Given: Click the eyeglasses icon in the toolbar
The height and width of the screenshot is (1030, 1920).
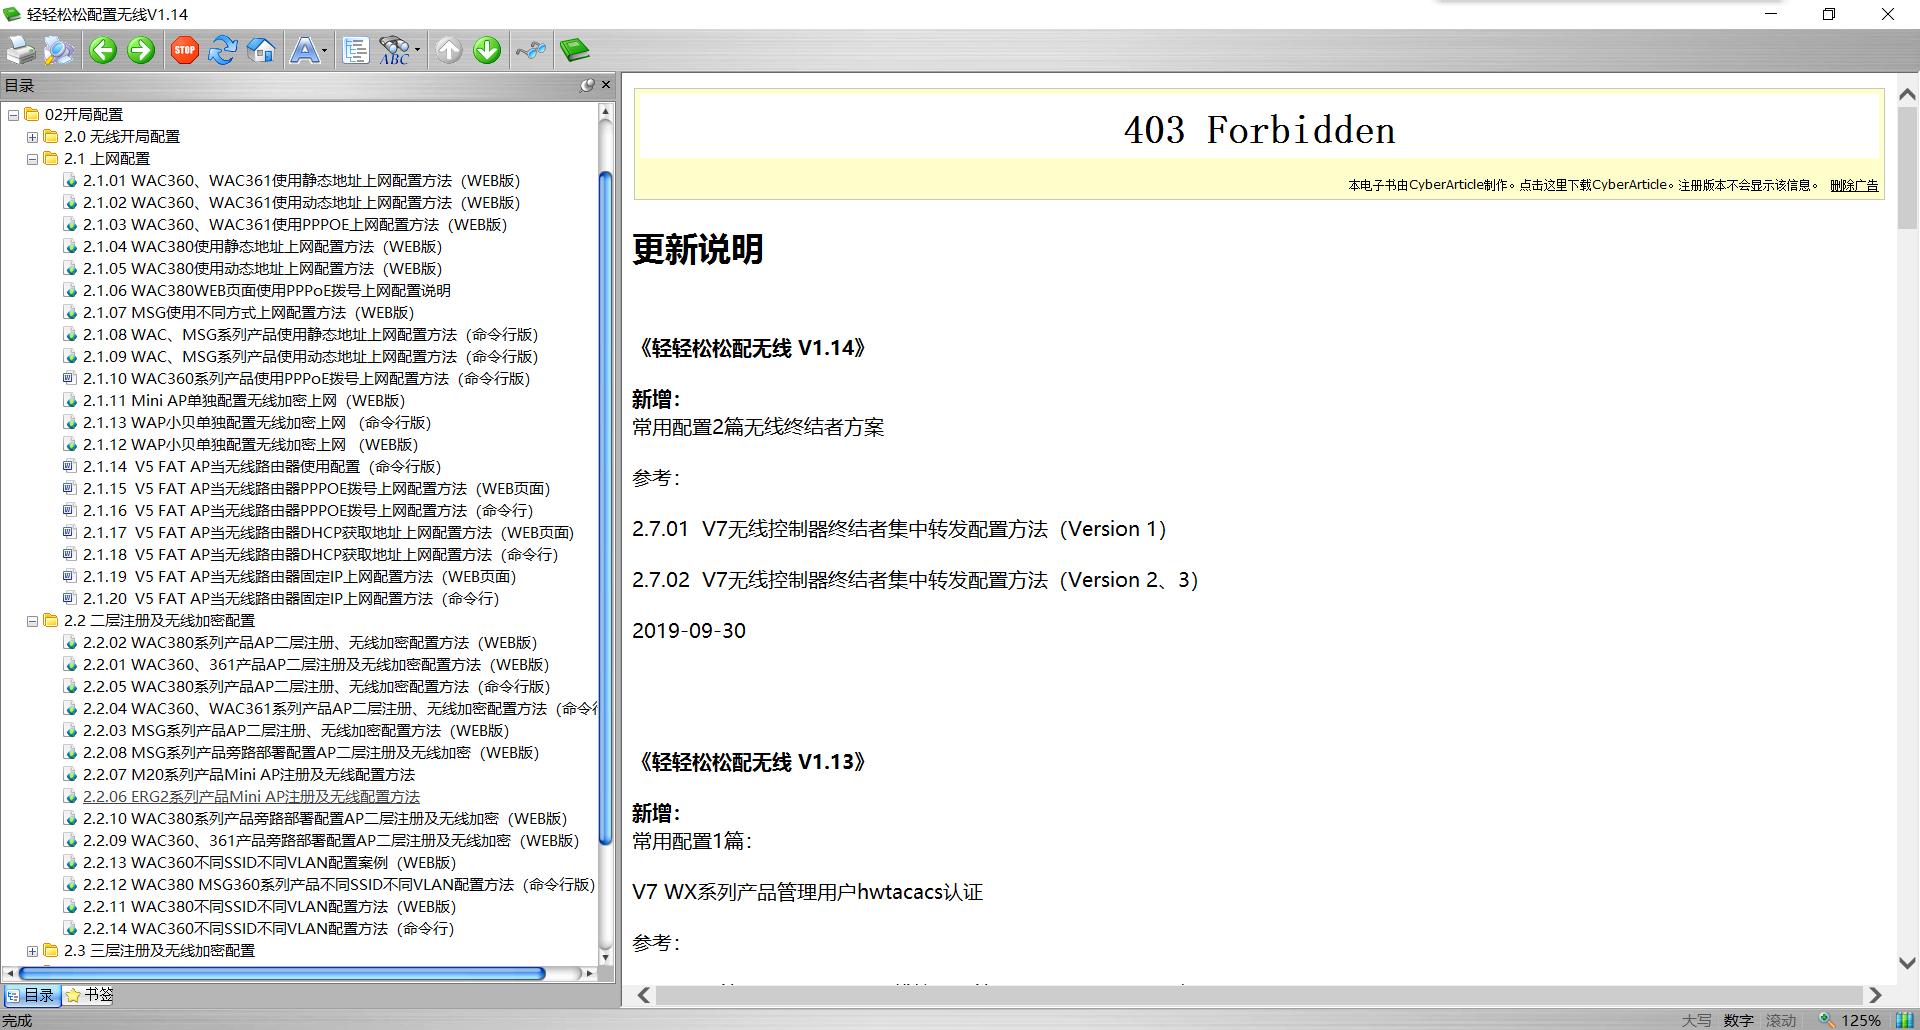Looking at the screenshot, I should pyautogui.click(x=531, y=50).
